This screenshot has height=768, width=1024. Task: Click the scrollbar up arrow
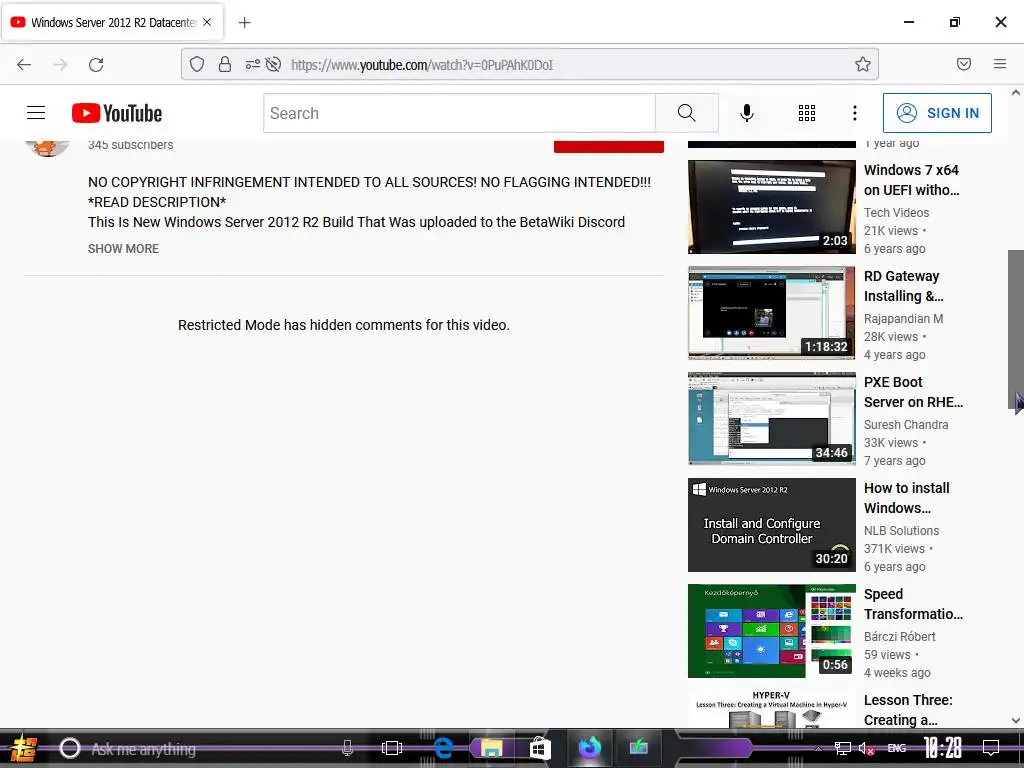(1016, 93)
